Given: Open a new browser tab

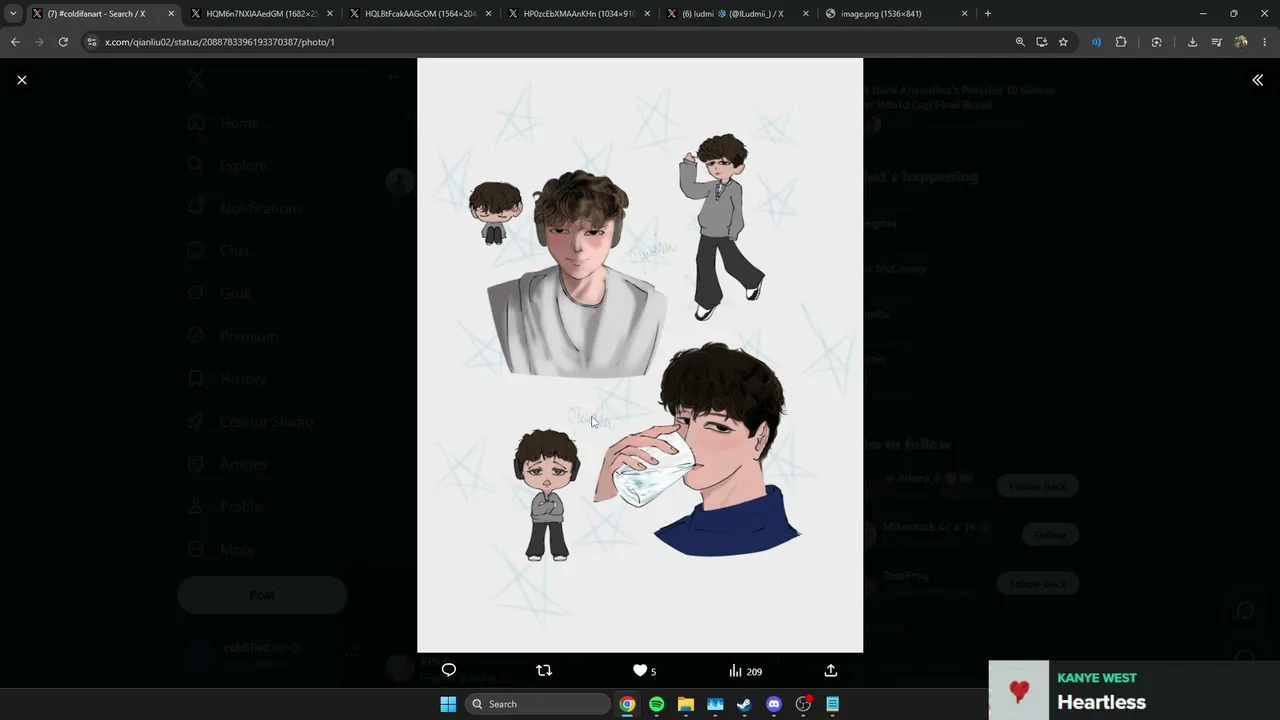Looking at the screenshot, I should coord(988,14).
